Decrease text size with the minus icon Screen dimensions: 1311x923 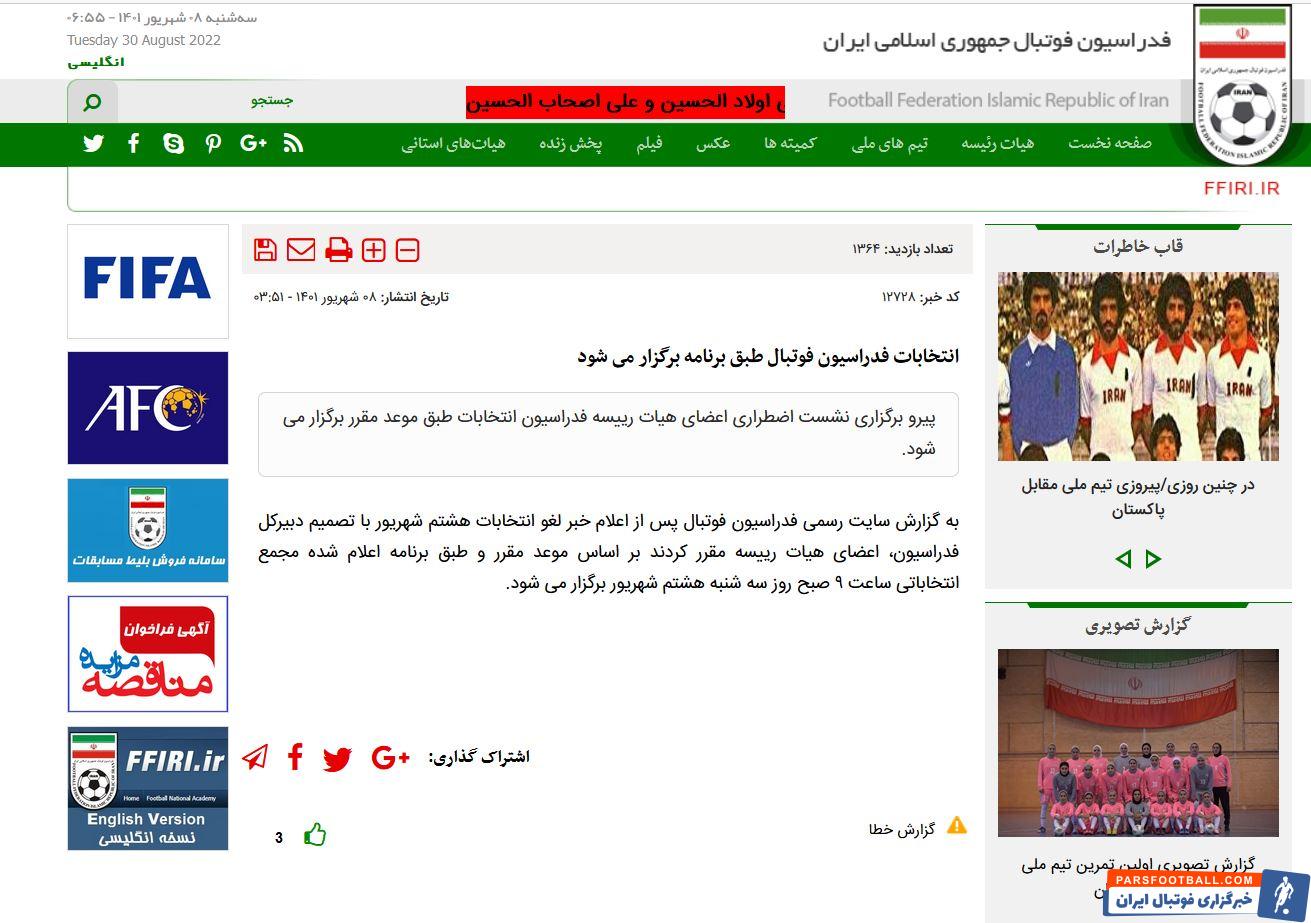click(x=407, y=250)
